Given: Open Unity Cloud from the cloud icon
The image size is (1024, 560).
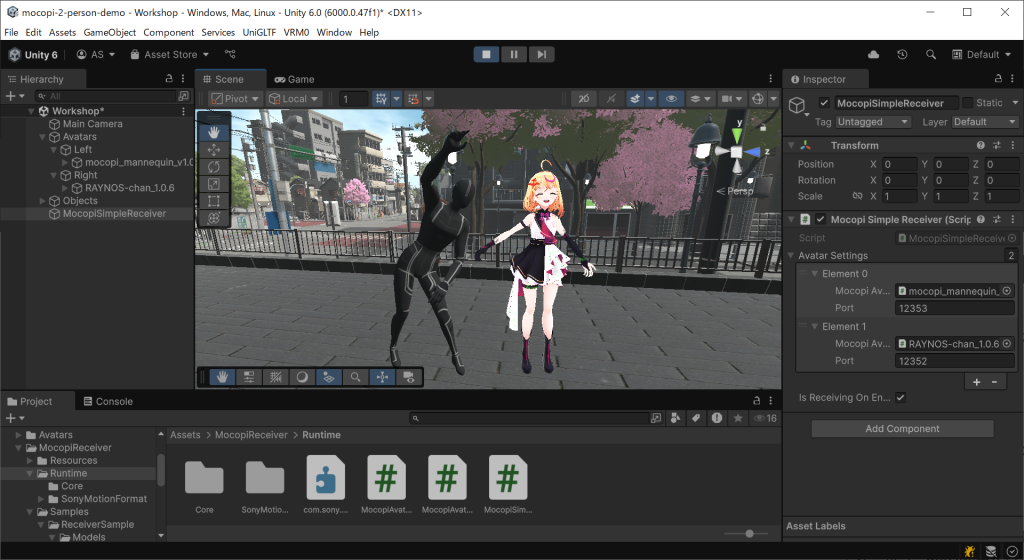Looking at the screenshot, I should point(874,54).
